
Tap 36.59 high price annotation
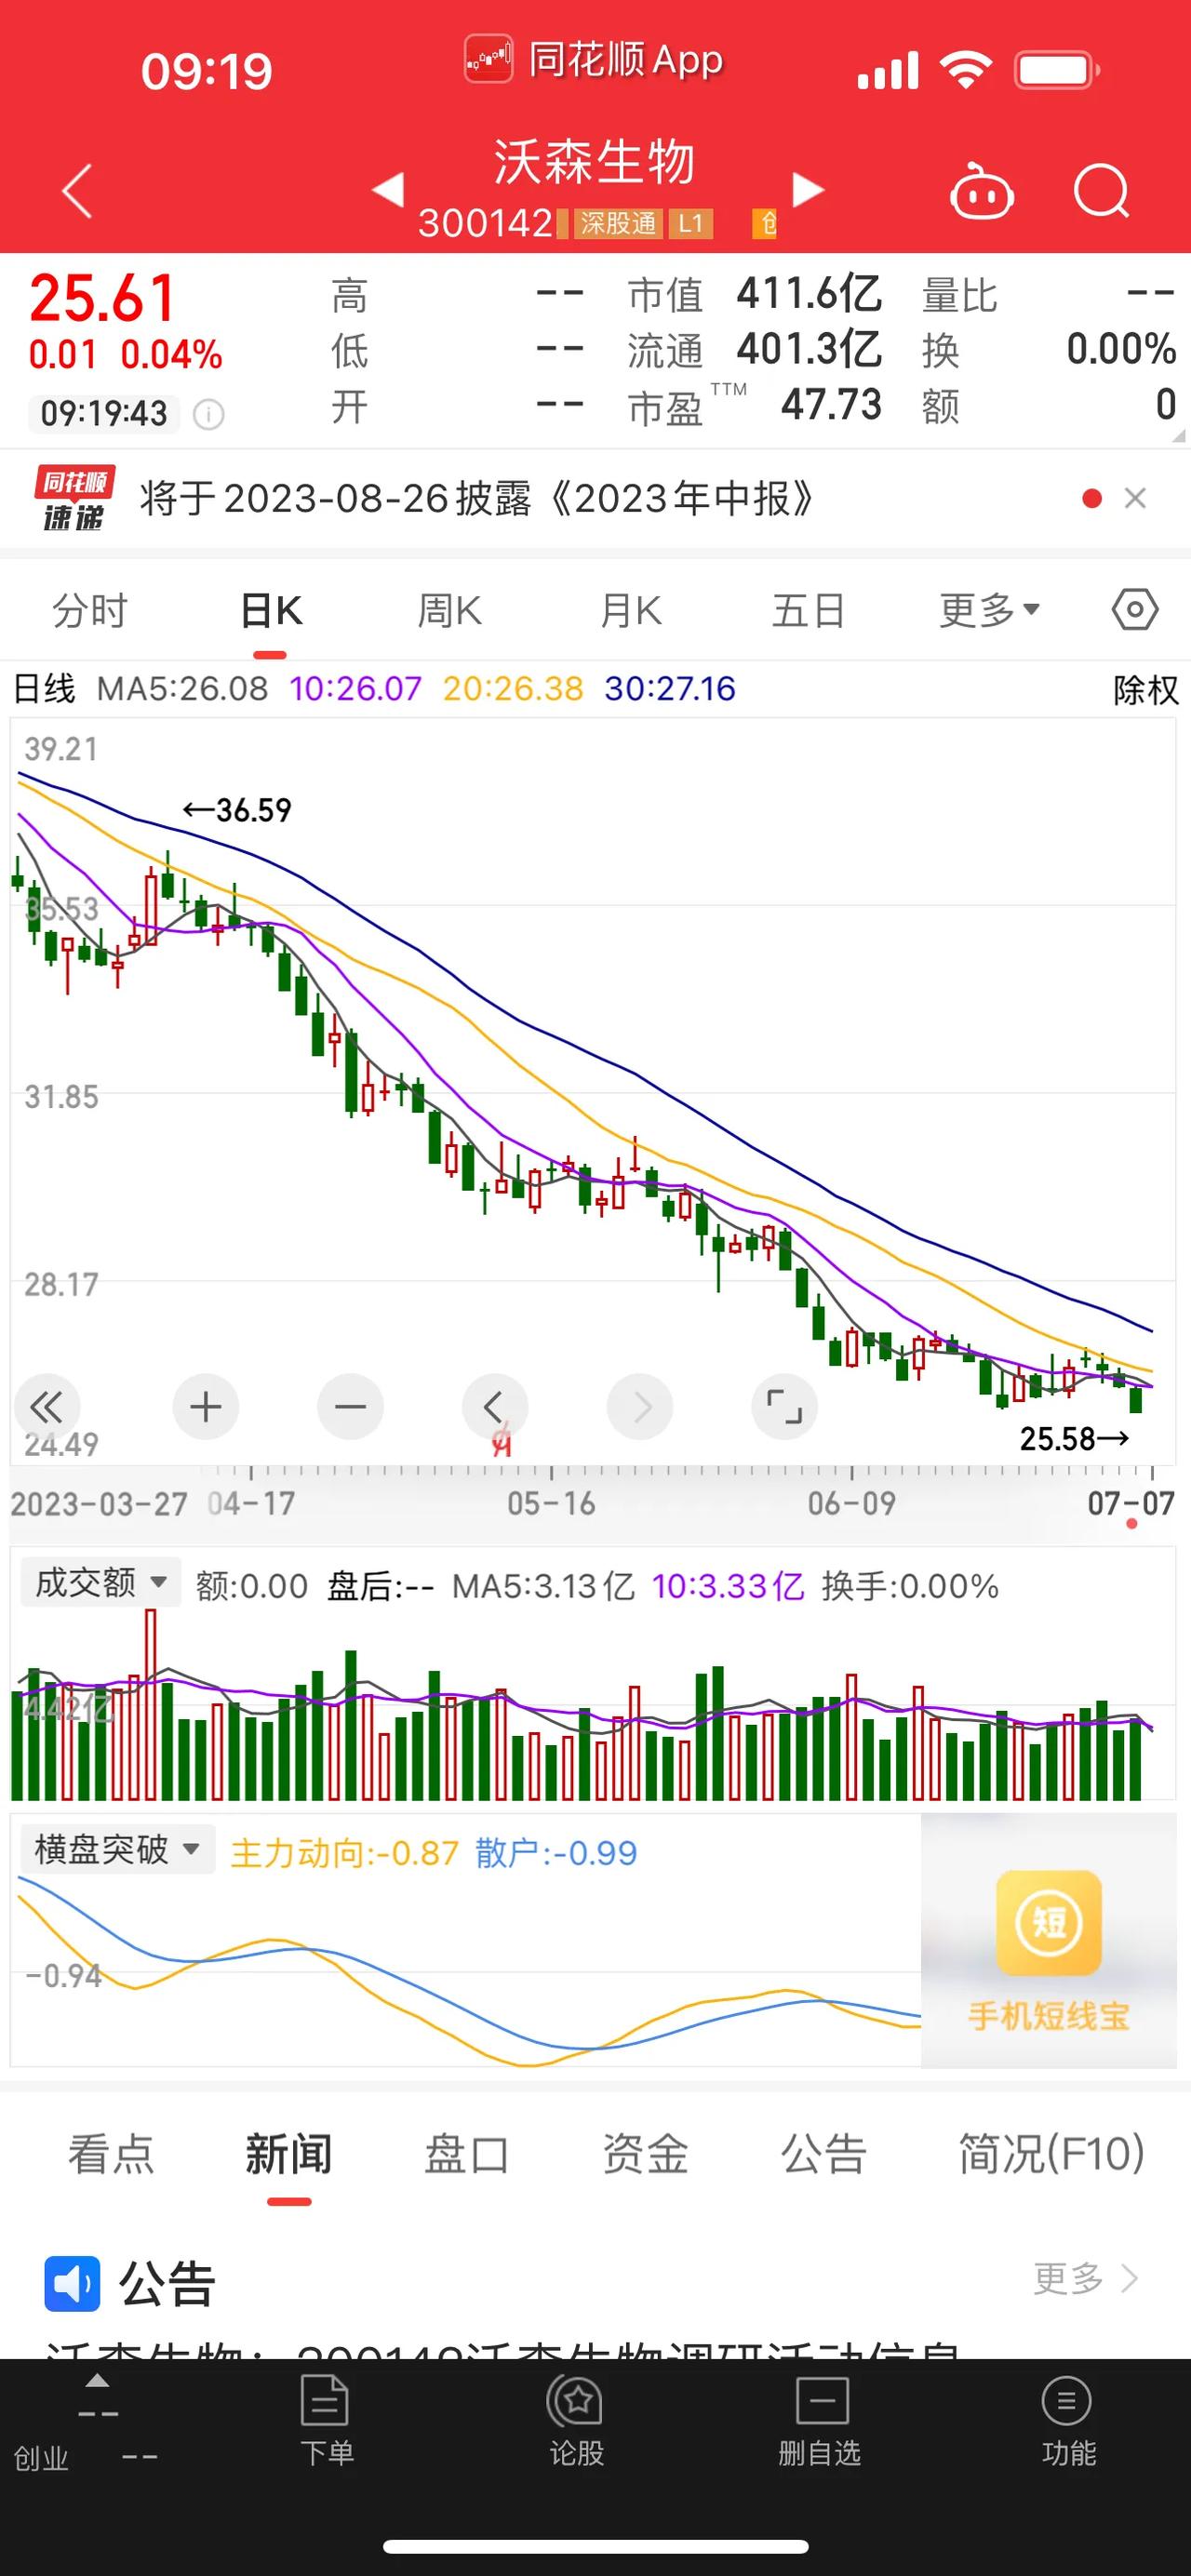click(x=237, y=810)
